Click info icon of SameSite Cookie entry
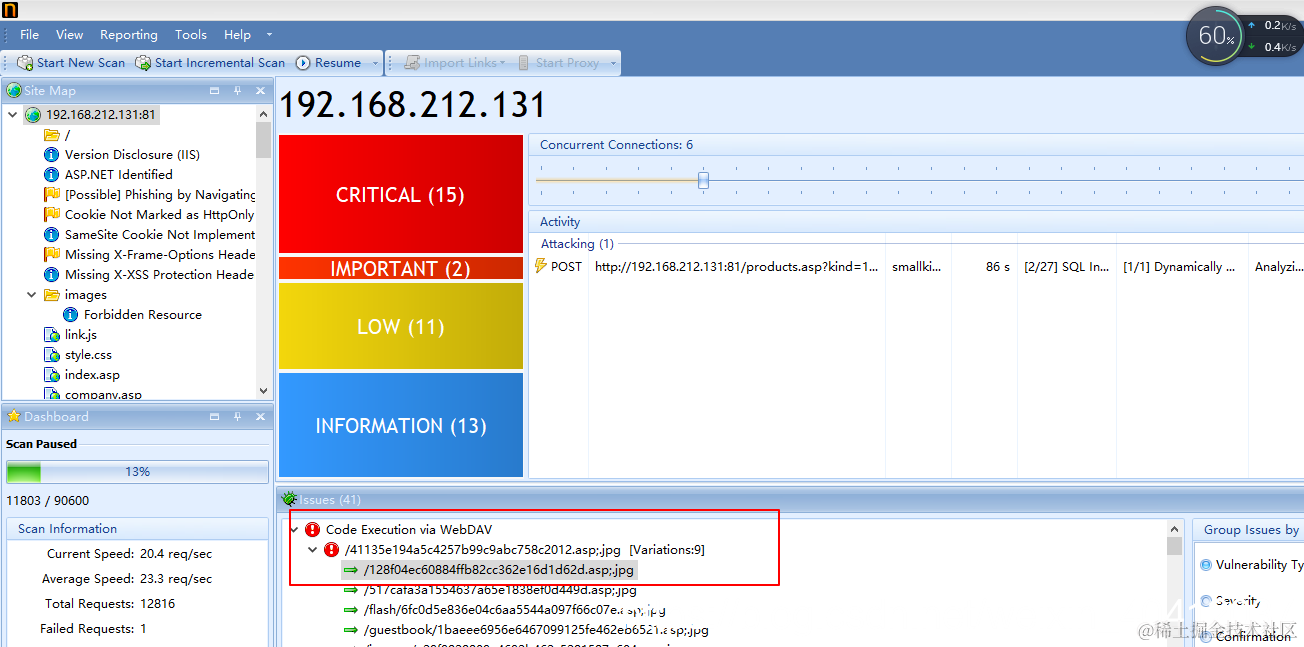 pos(52,235)
